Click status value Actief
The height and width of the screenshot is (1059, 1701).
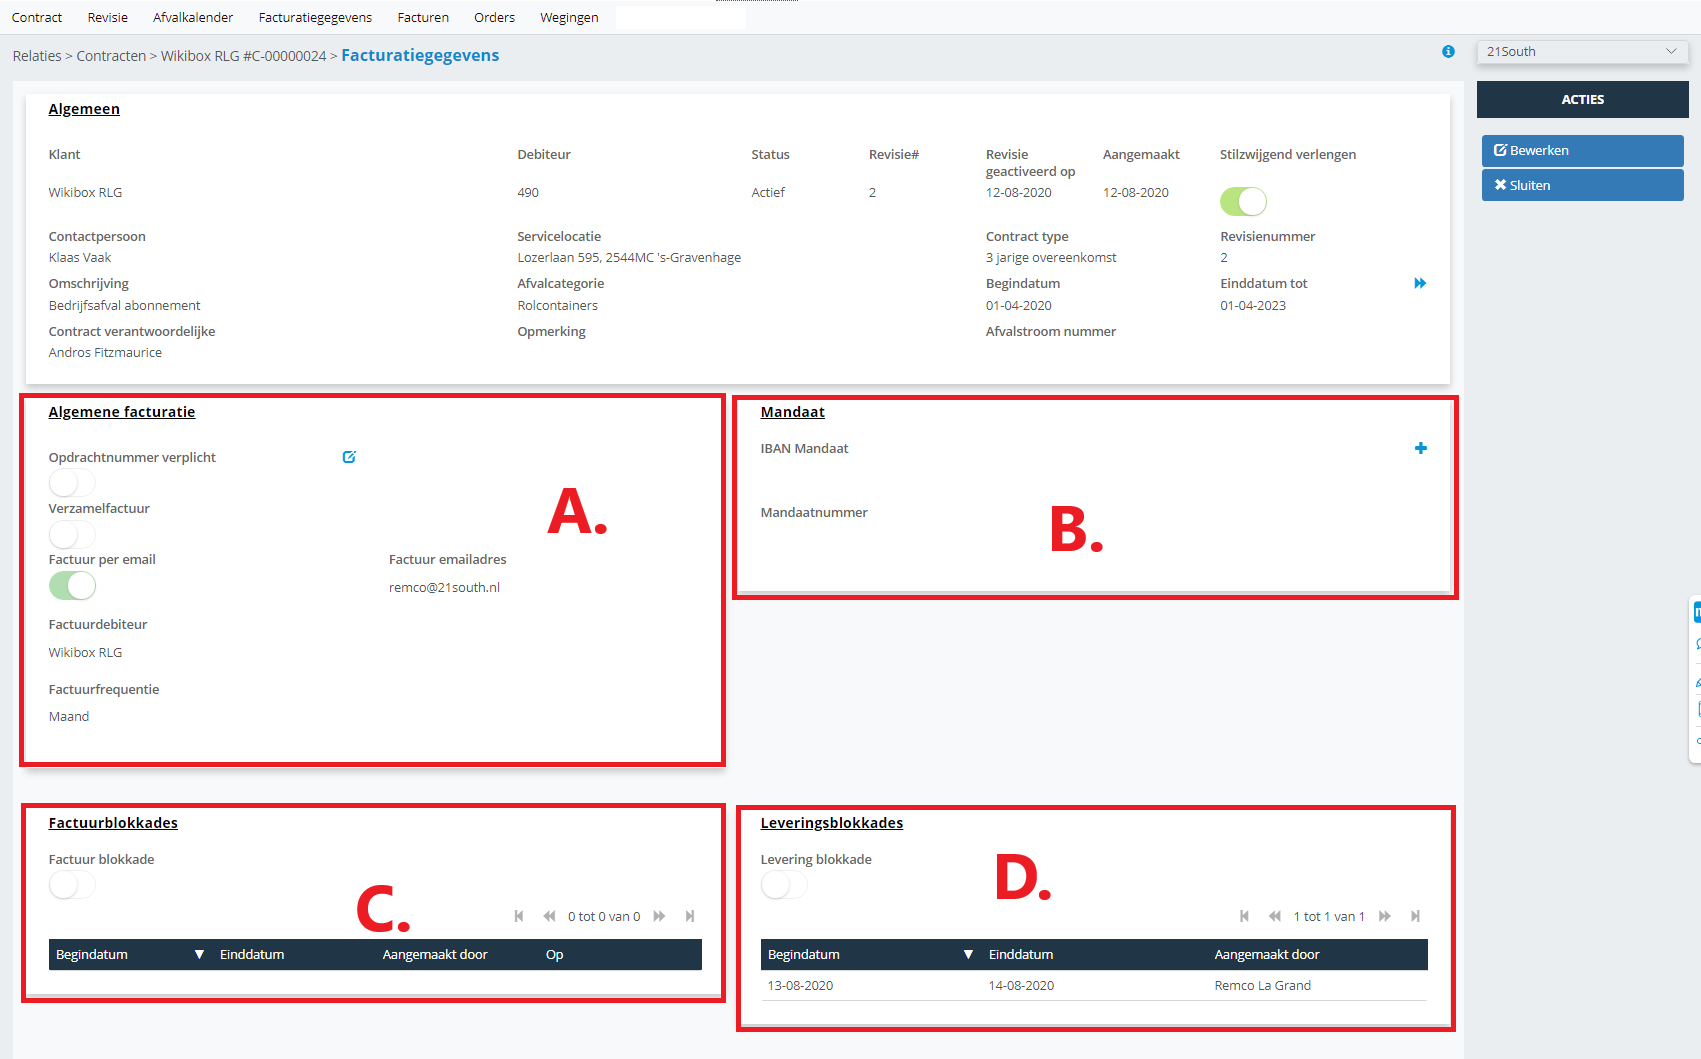pyautogui.click(x=768, y=192)
